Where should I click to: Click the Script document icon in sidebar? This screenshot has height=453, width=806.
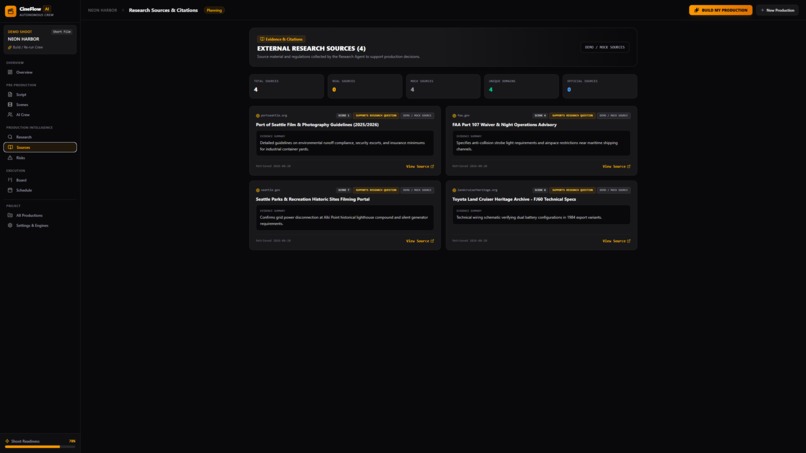click(10, 95)
